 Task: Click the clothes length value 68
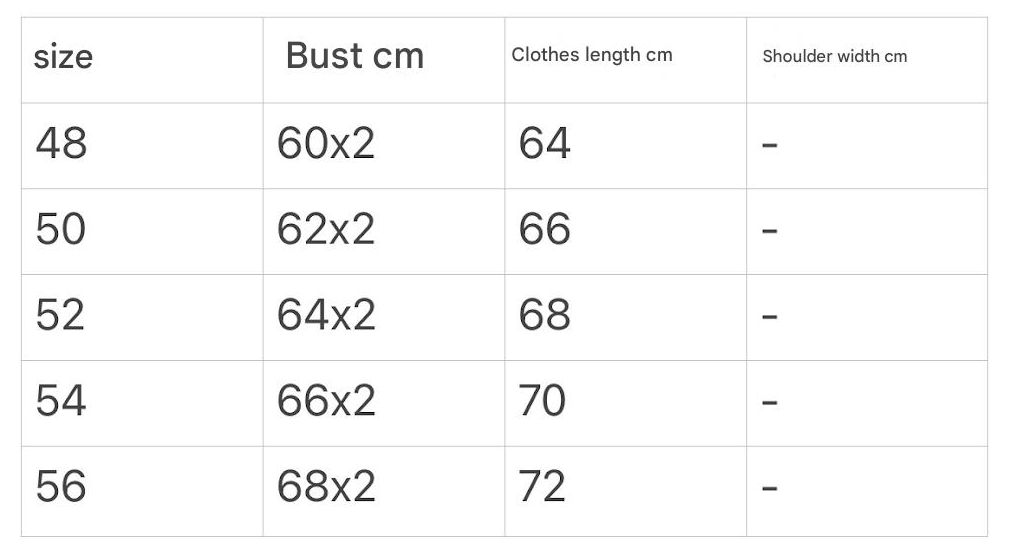coord(544,316)
